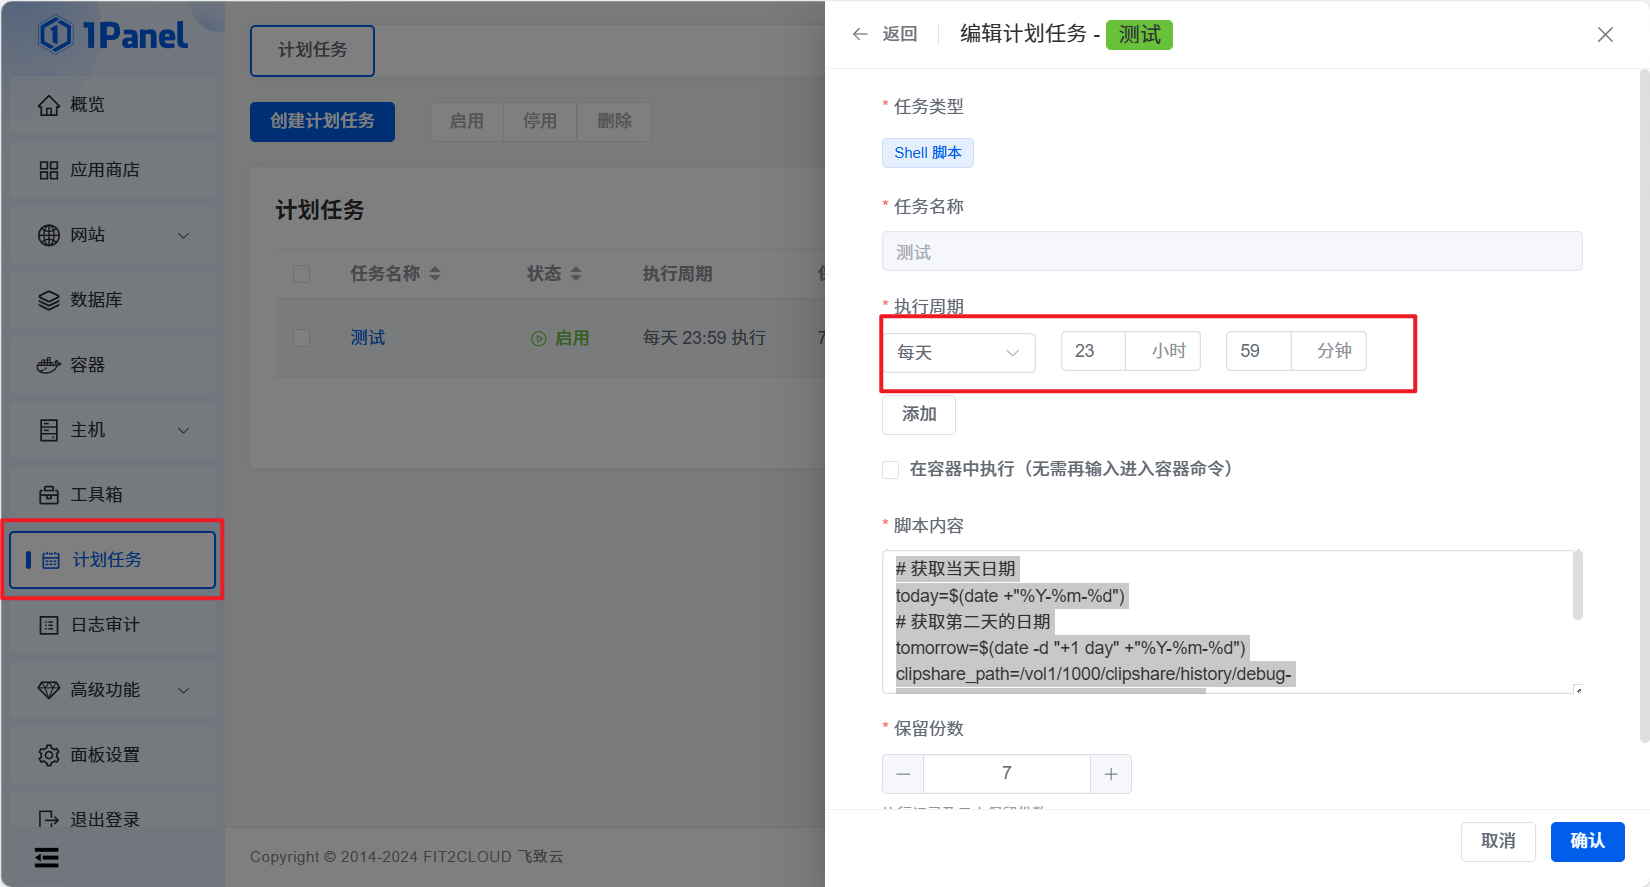Click the 添加 button under execution cycle
The width and height of the screenshot is (1650, 887).
918,414
